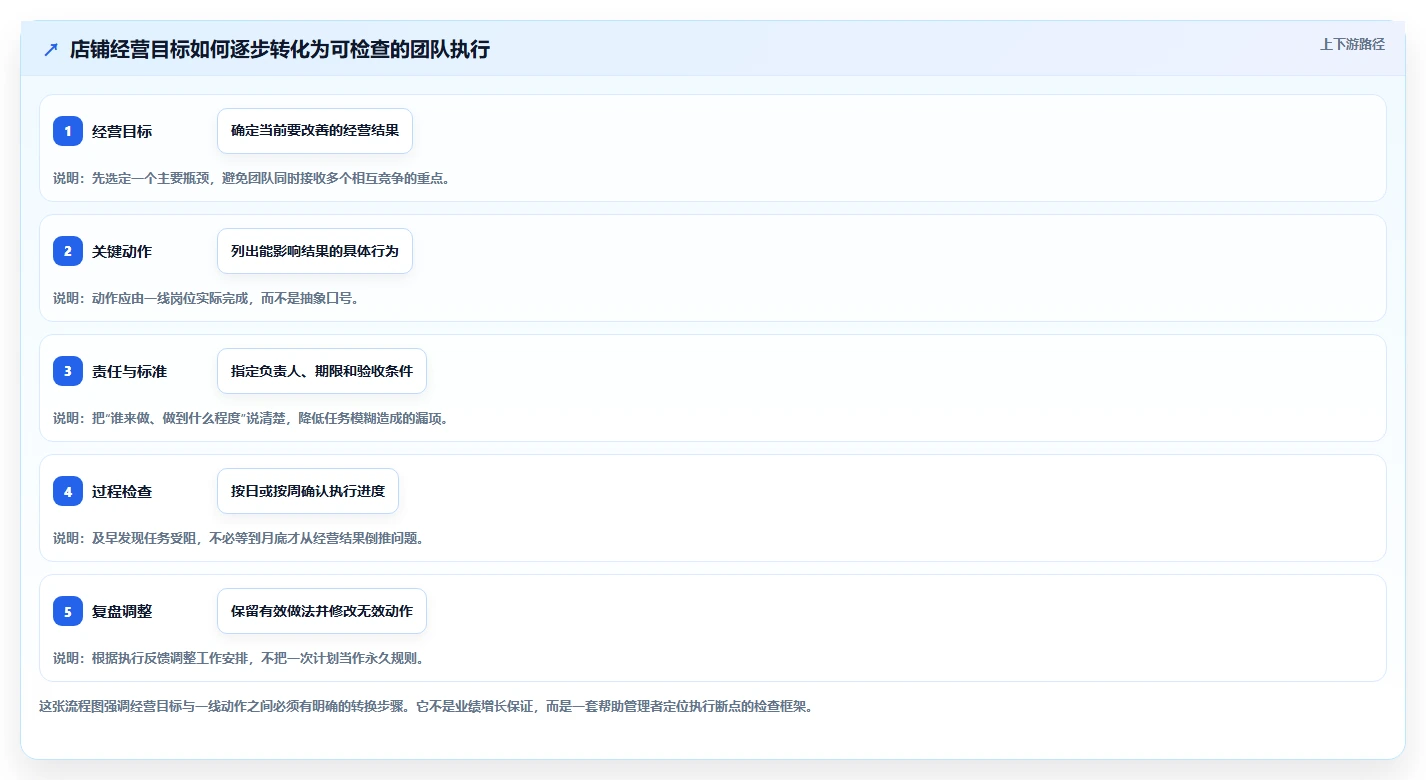Click the 列出能影响结果的具体行为 box
This screenshot has width=1426, height=780.
coord(315,251)
